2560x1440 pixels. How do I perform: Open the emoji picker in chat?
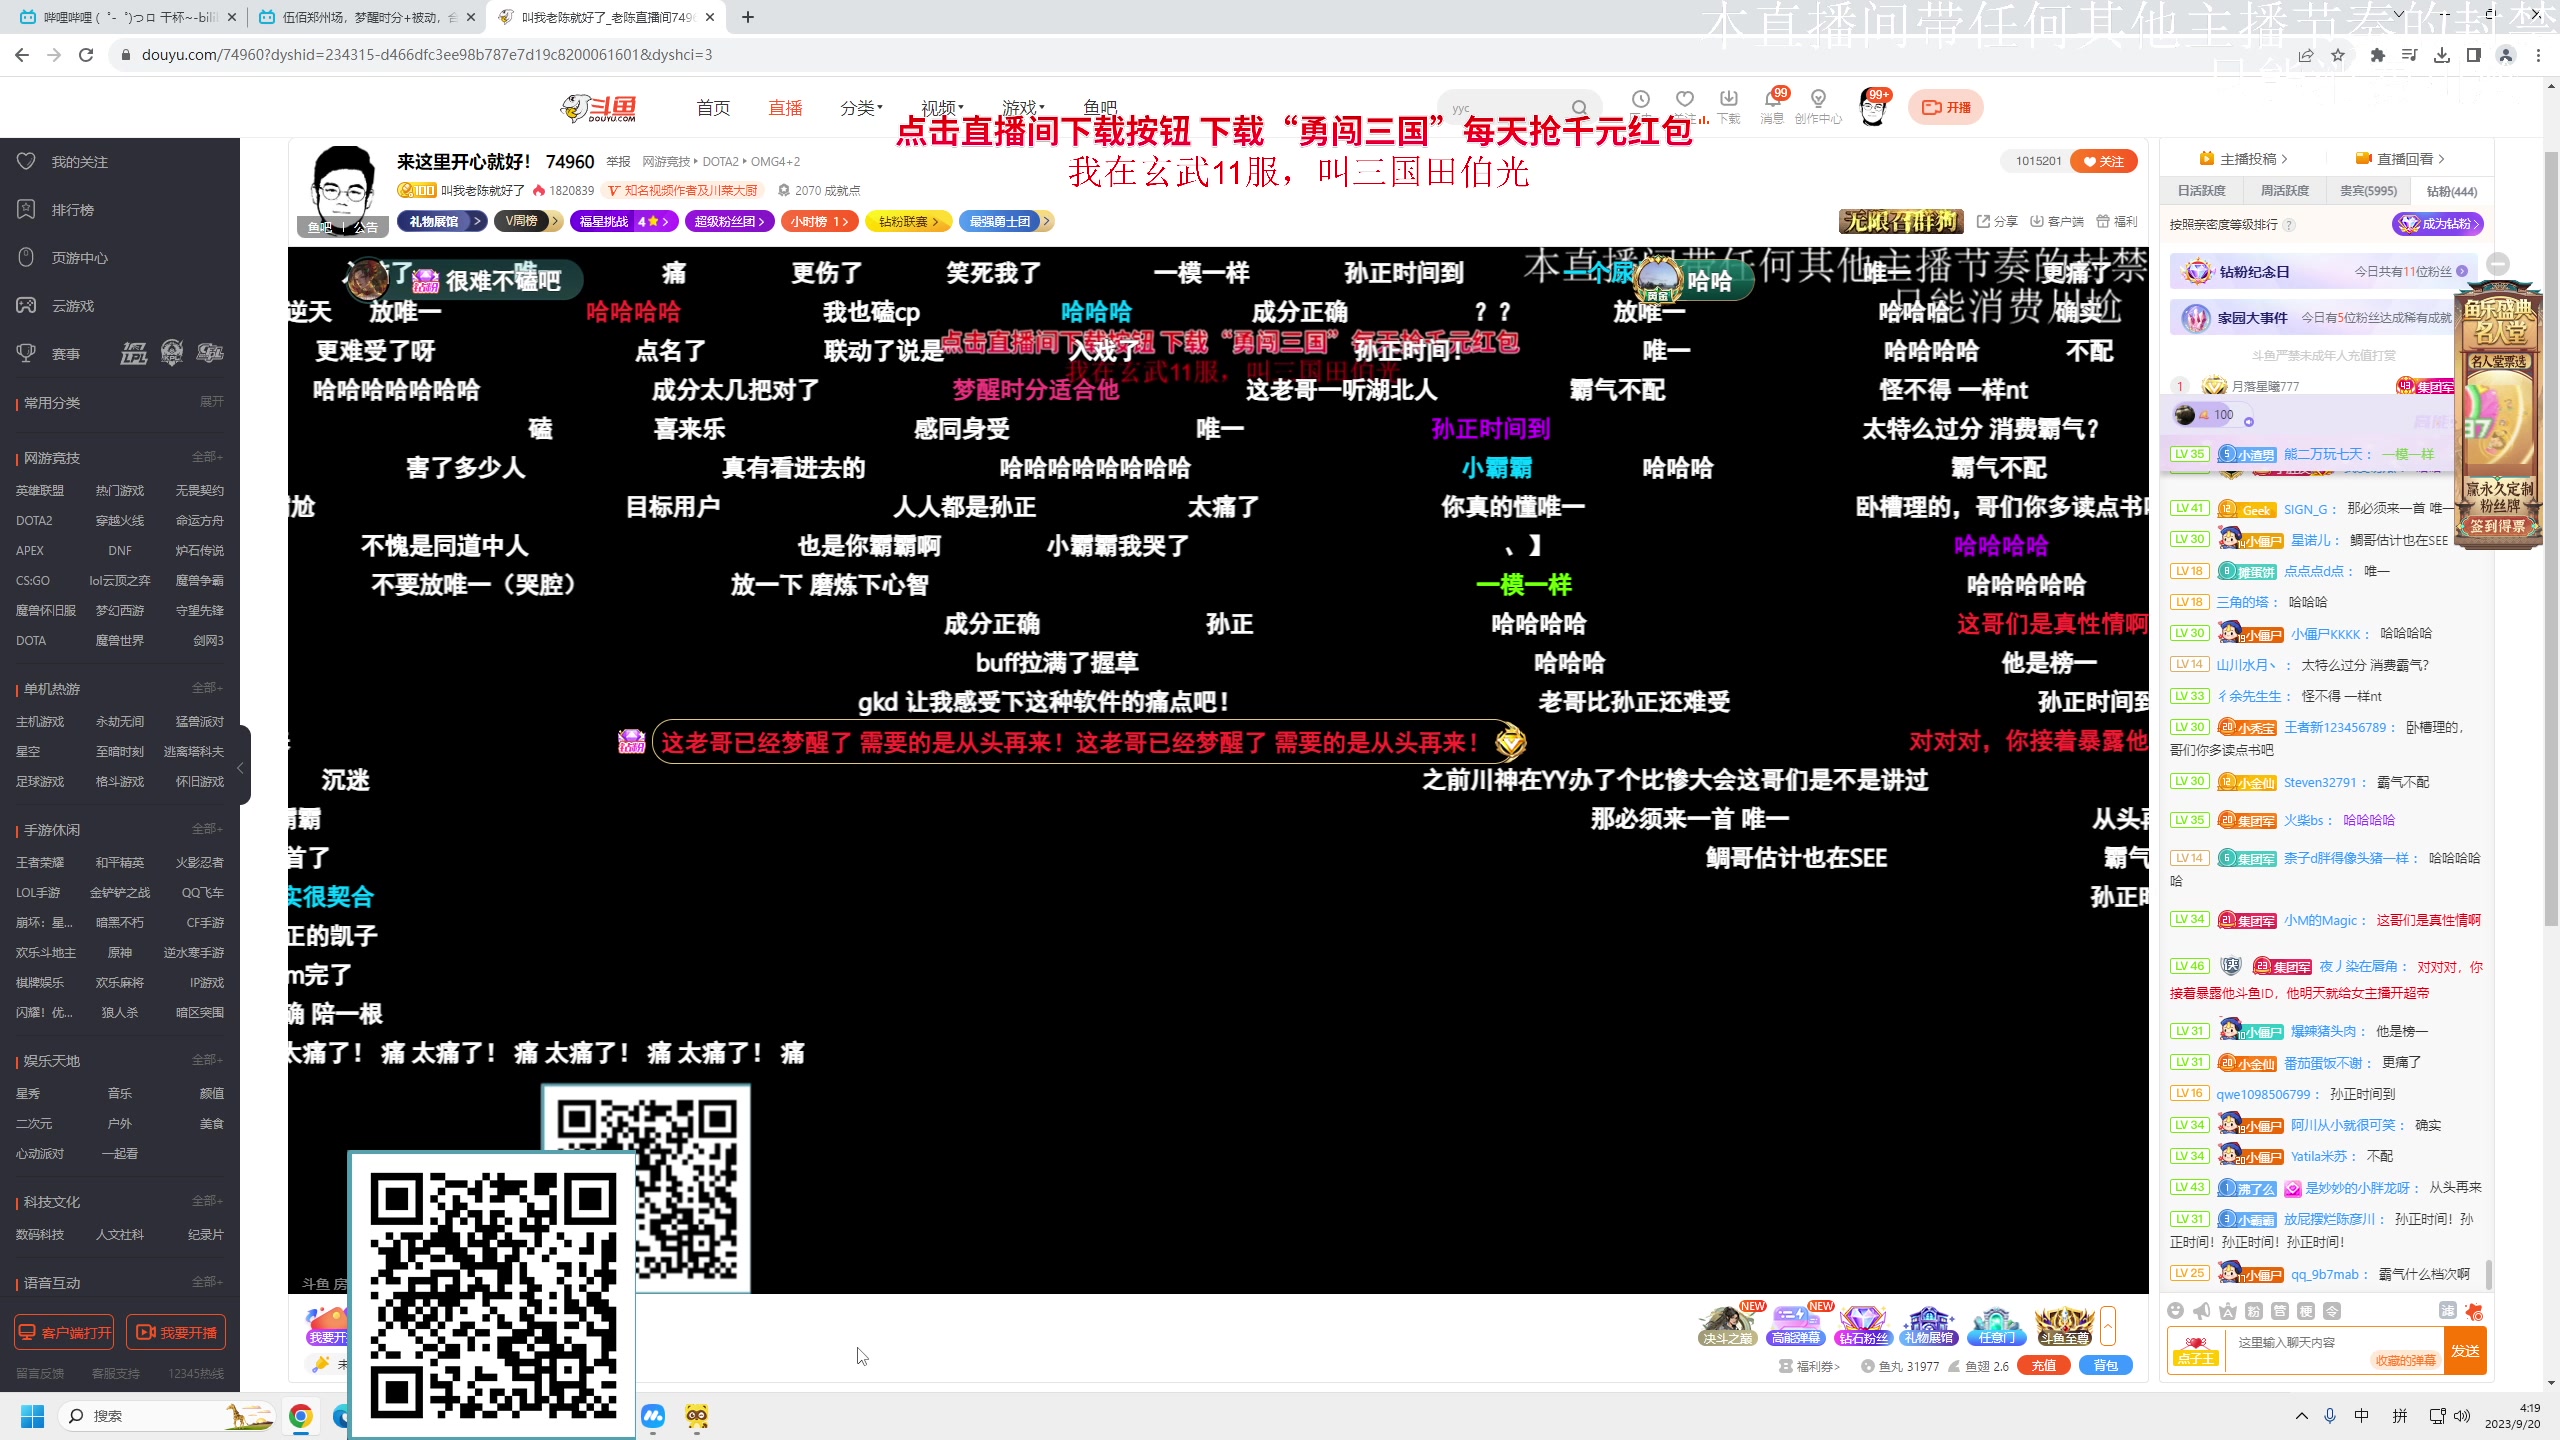(x=2176, y=1311)
